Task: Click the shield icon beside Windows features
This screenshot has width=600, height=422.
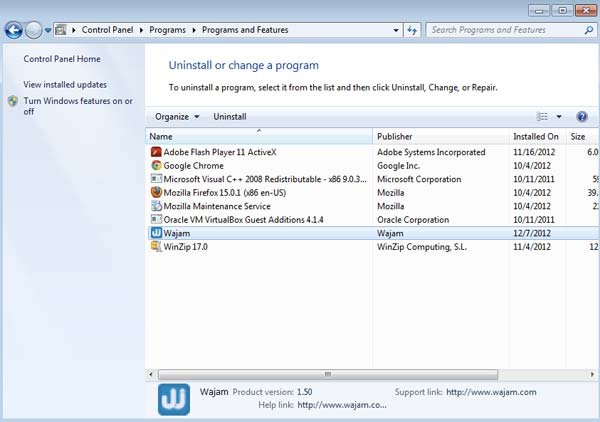Action: pyautogui.click(x=13, y=101)
